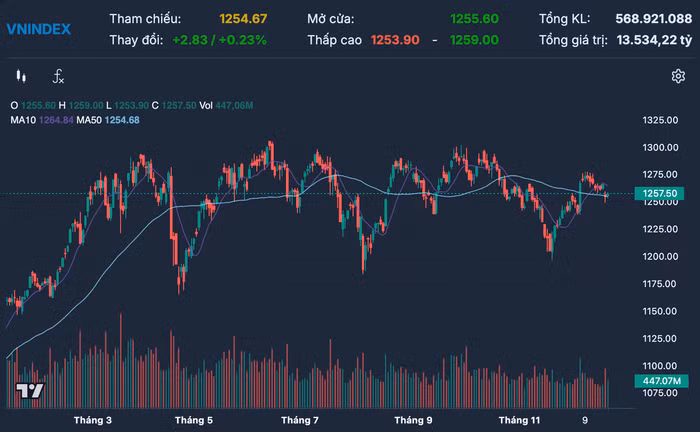This screenshot has height=432, width=700.
Task: Open the candlestick chart type selector
Action: tap(21, 76)
